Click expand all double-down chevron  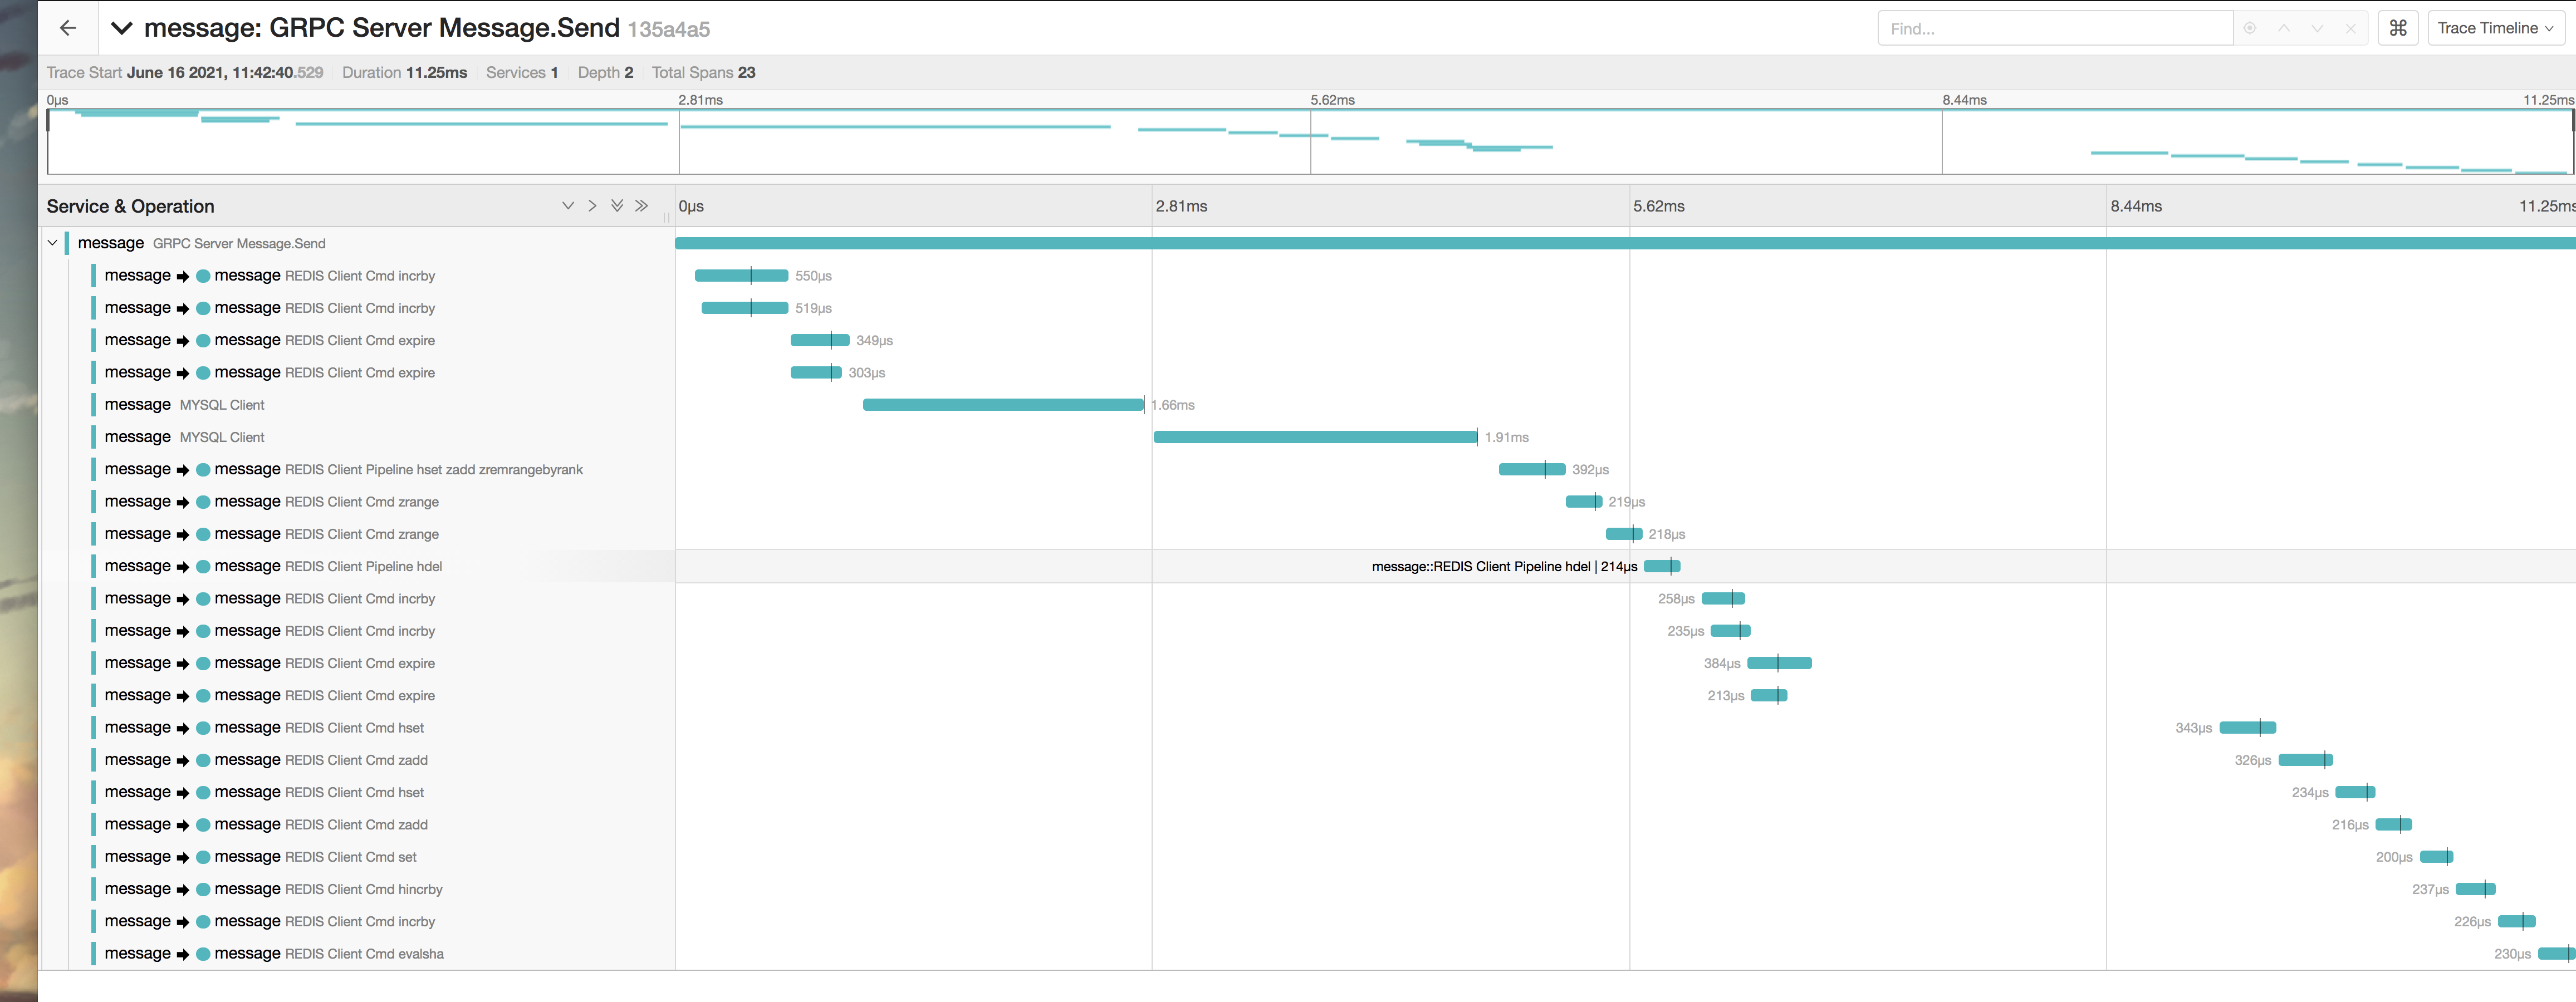click(617, 206)
